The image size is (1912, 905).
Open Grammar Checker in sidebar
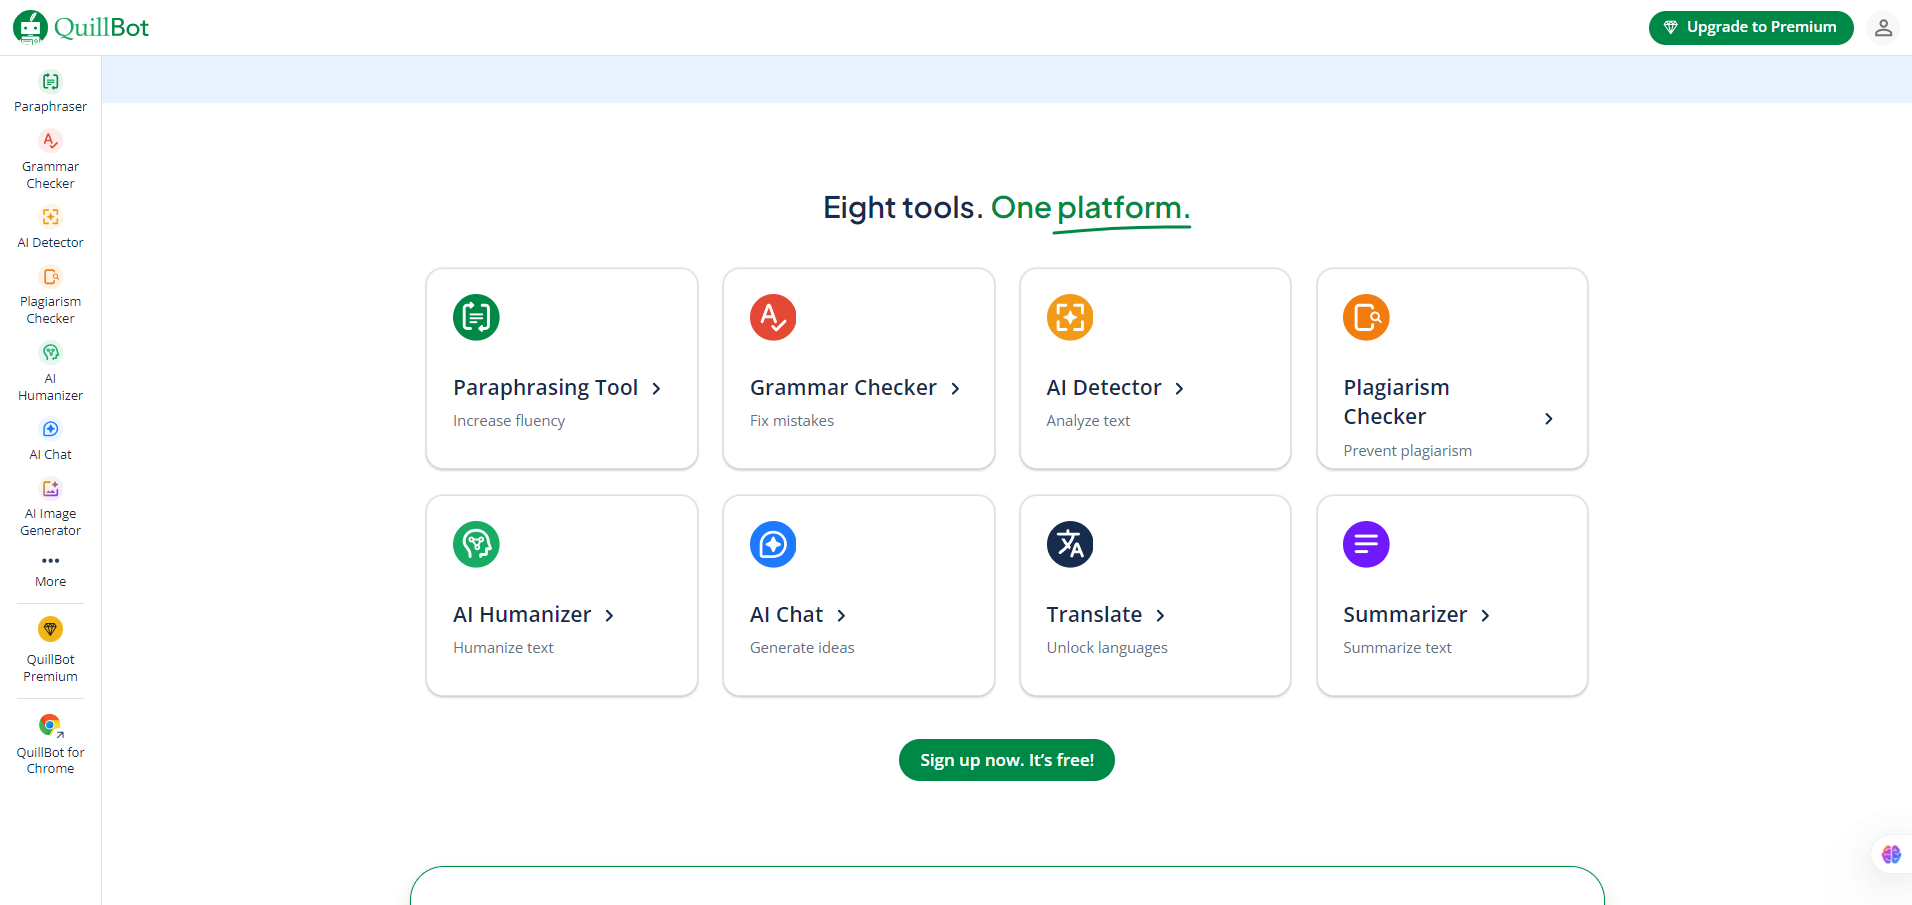pyautogui.click(x=50, y=160)
